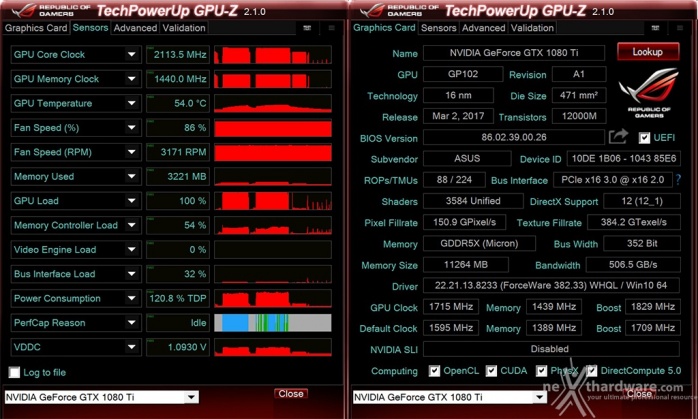Click the Fan Speed (RPM) history graph
698x419 pixels.
click(273, 152)
